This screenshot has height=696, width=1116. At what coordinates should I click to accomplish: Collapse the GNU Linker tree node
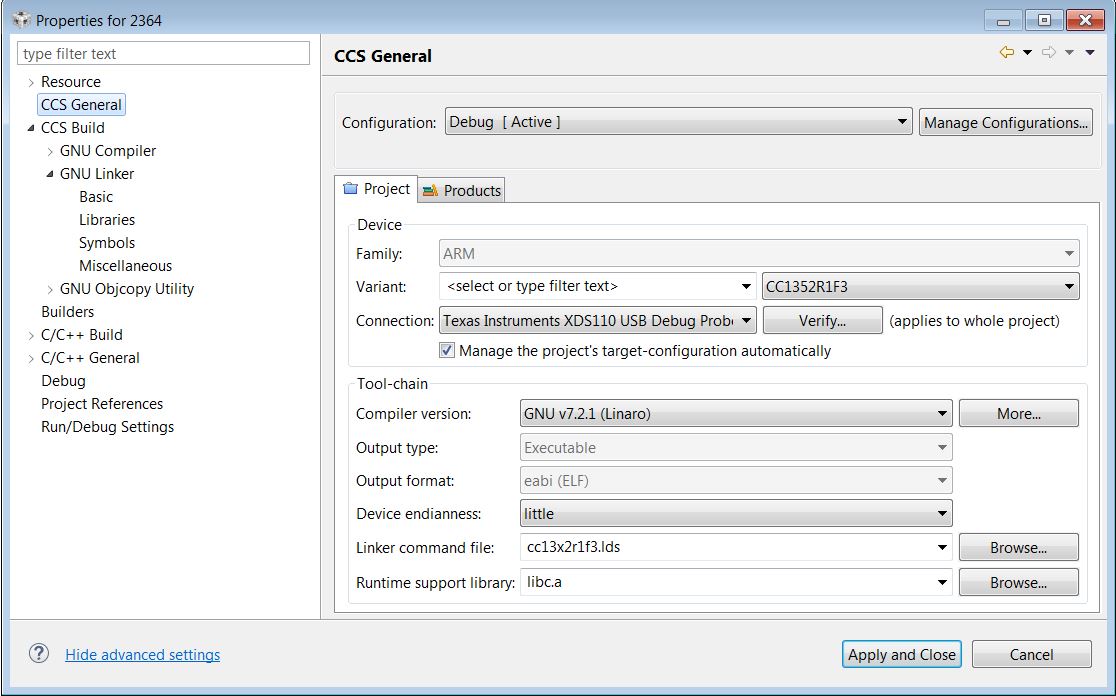click(50, 174)
